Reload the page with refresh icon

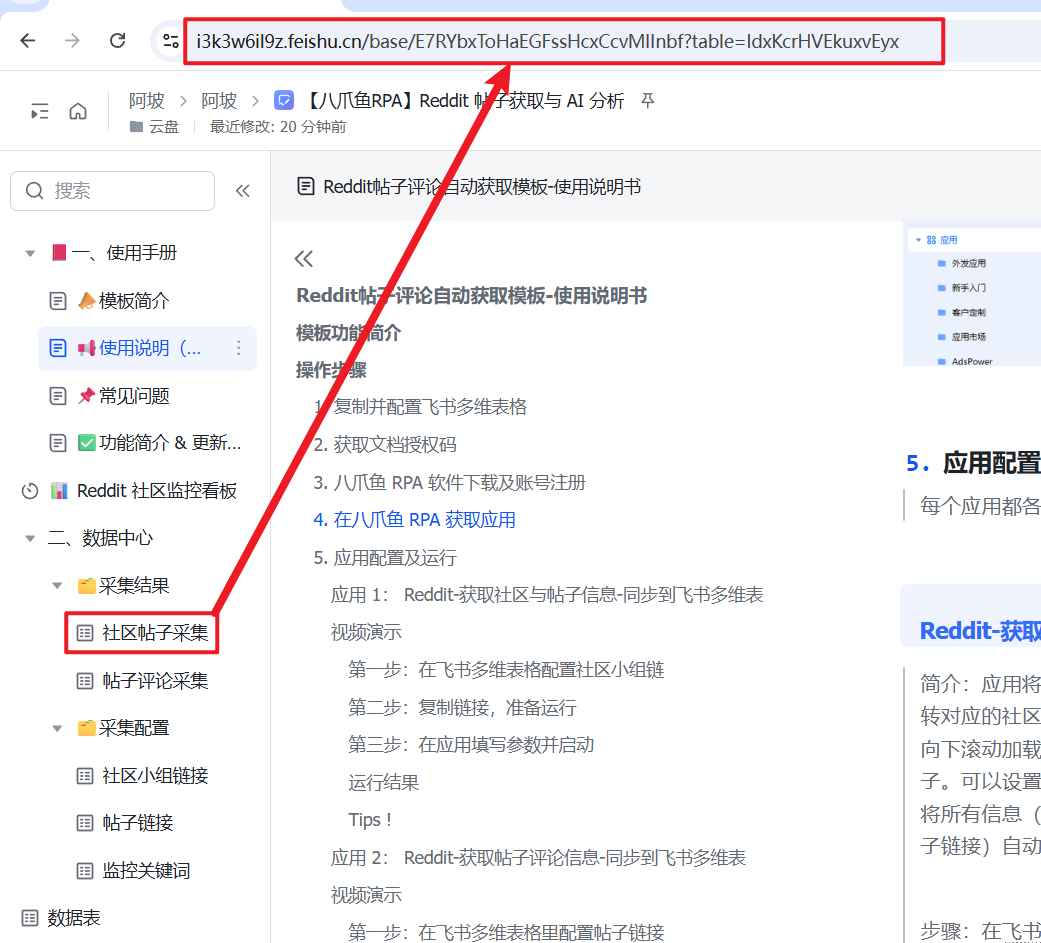tap(117, 41)
